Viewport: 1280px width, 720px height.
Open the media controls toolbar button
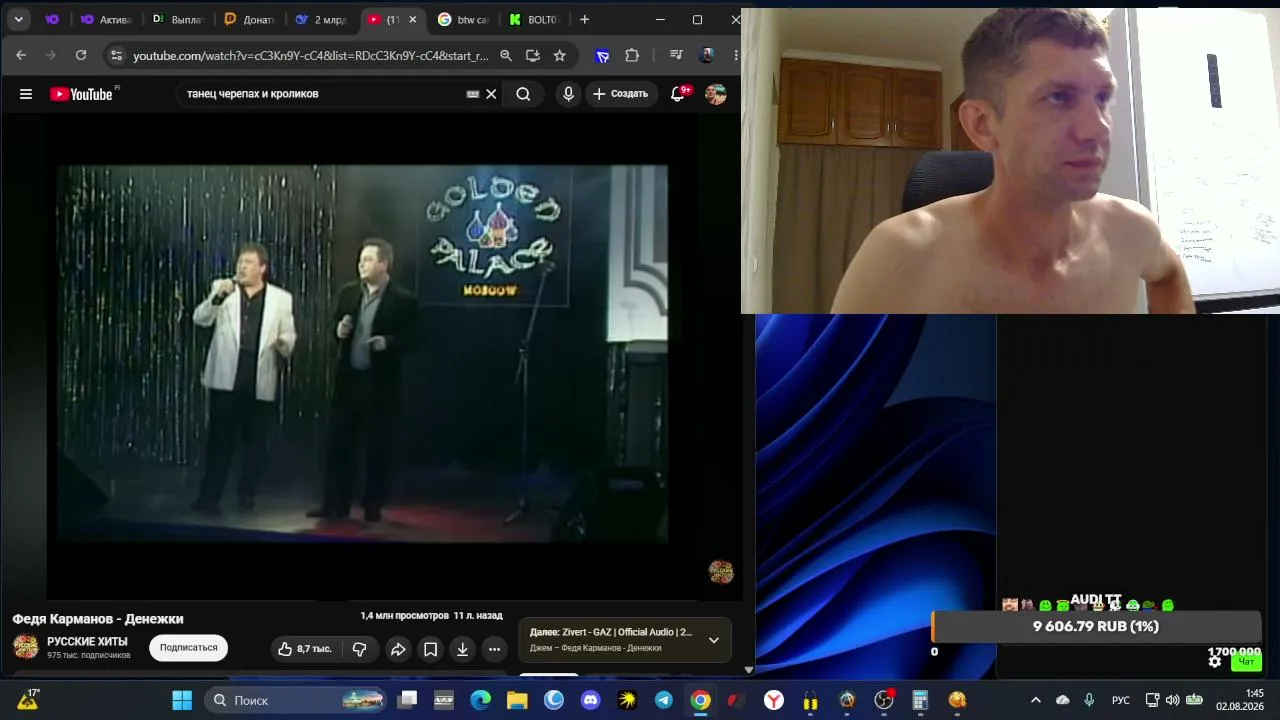677,56
